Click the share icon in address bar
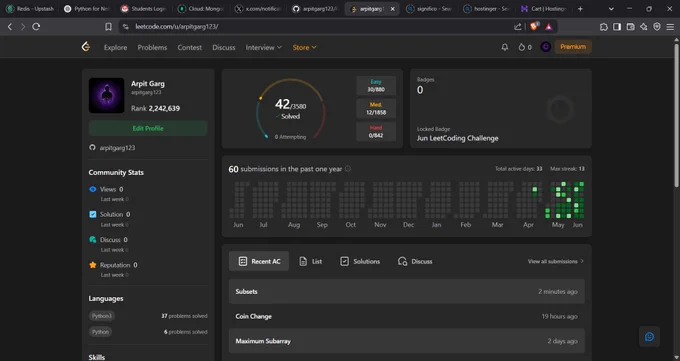 tap(517, 26)
